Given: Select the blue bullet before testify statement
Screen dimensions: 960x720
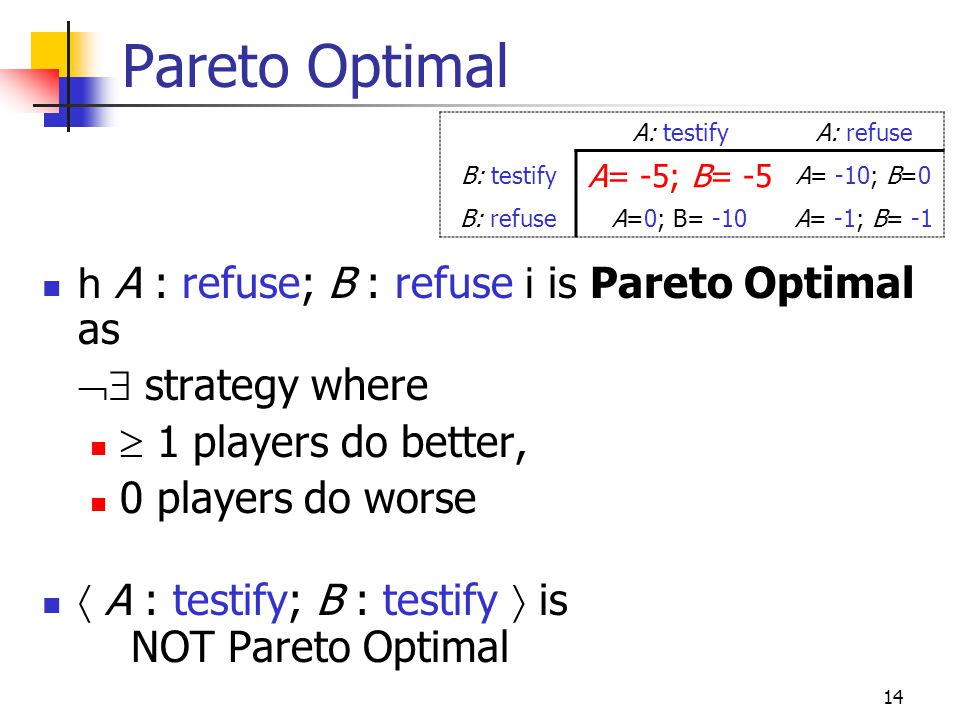Looking at the screenshot, I should point(52,606).
